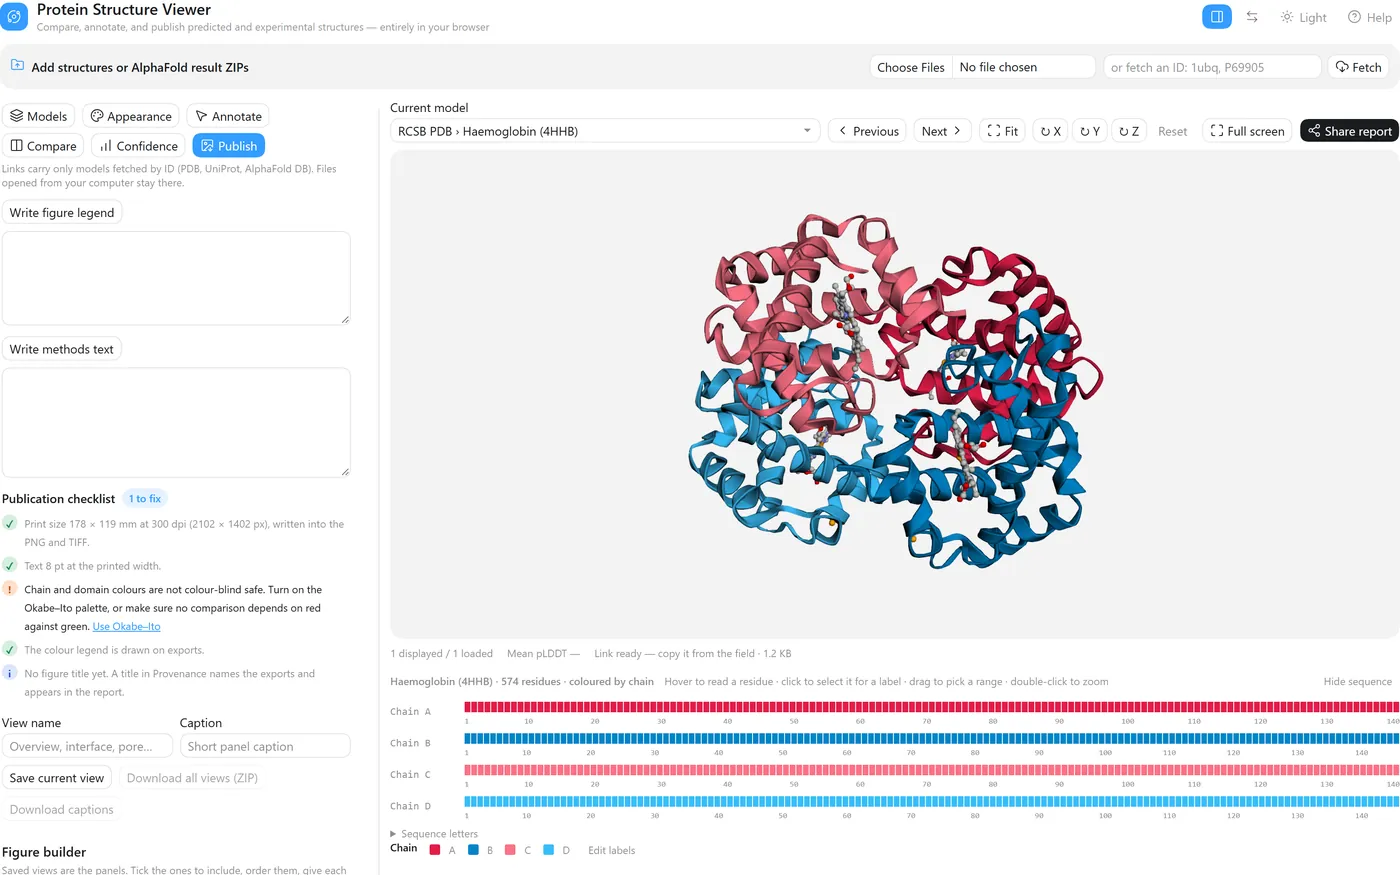The width and height of the screenshot is (1400, 875).
Task: Switch to the Appearance tab
Action: pyautogui.click(x=131, y=116)
